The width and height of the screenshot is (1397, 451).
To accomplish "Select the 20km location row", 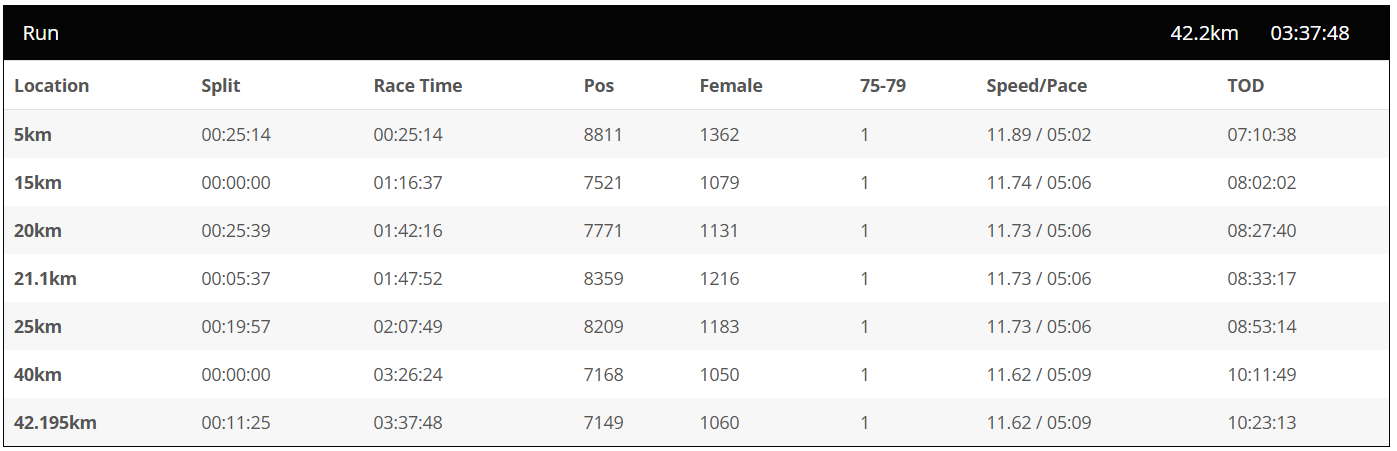I will click(38, 231).
